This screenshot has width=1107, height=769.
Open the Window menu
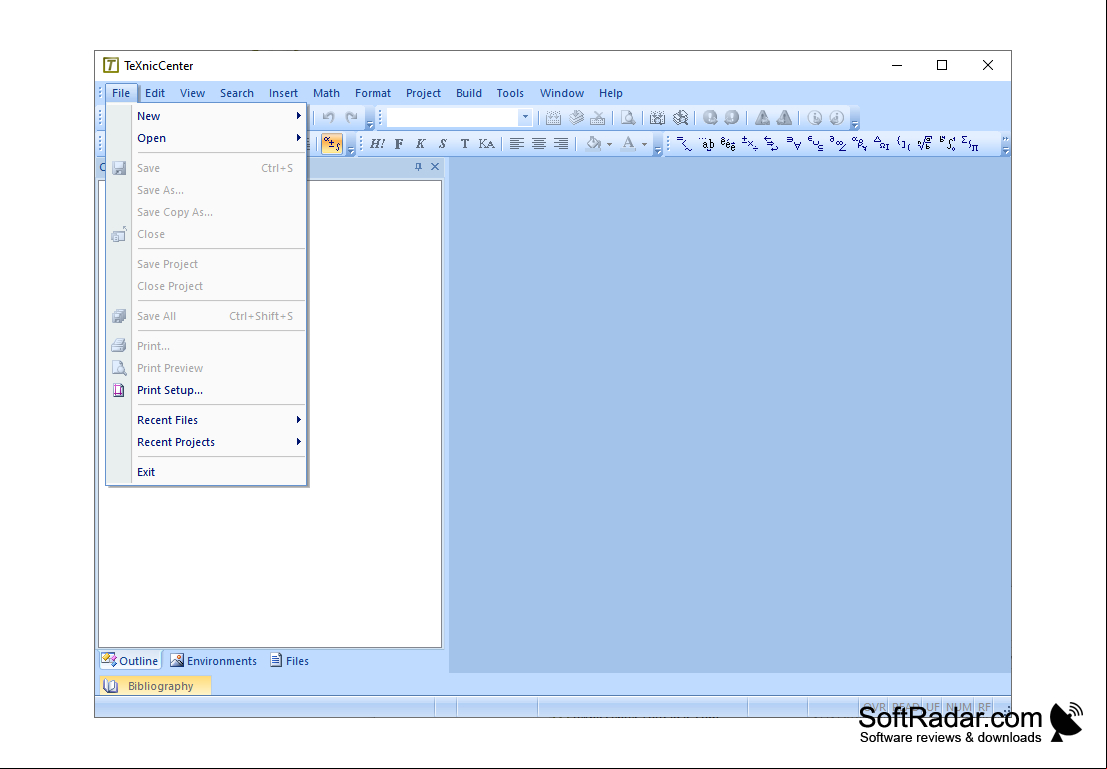(x=562, y=93)
